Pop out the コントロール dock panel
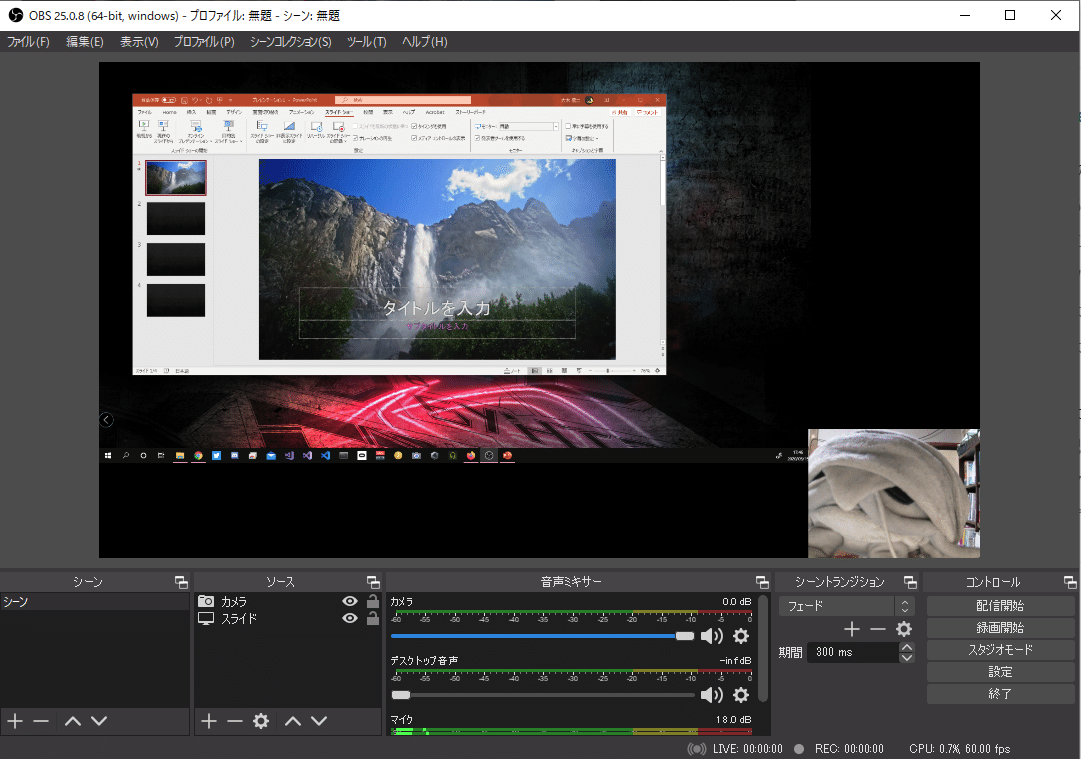 pos(1069,582)
